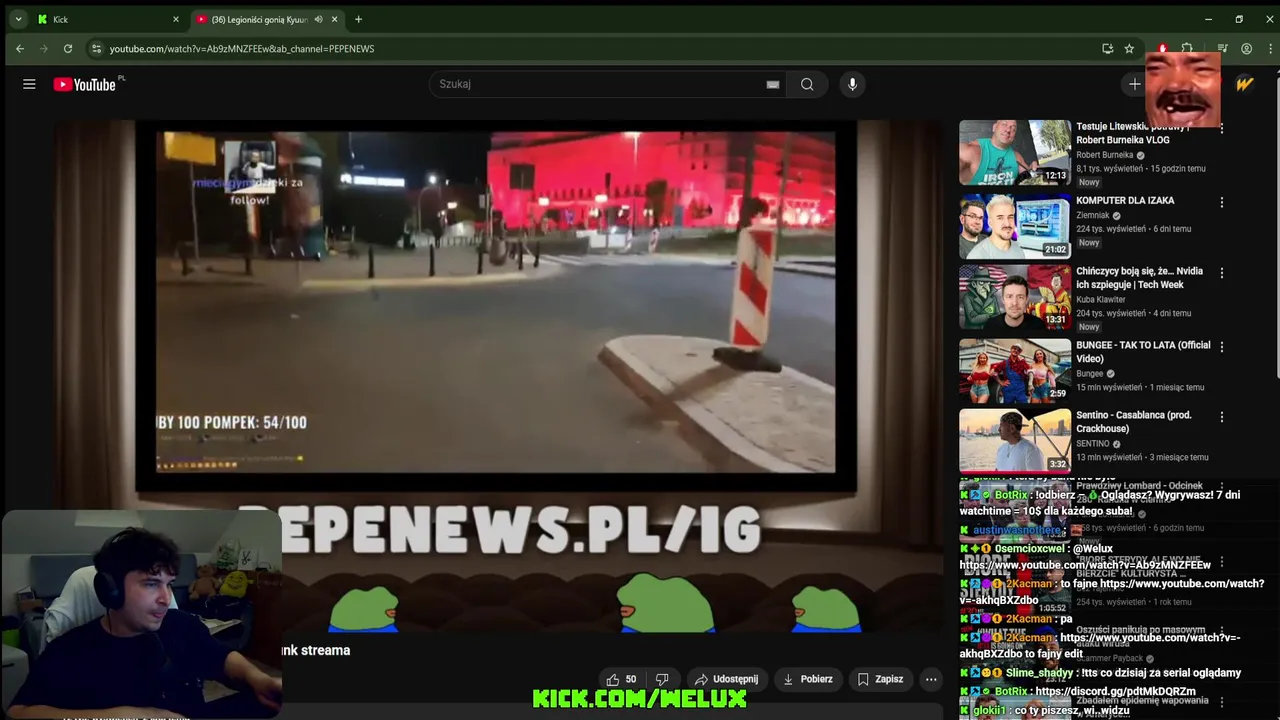Open the Robert Burneika VLOG thumbnail
Image resolution: width=1280 pixels, height=720 pixels.
pyautogui.click(x=1015, y=153)
